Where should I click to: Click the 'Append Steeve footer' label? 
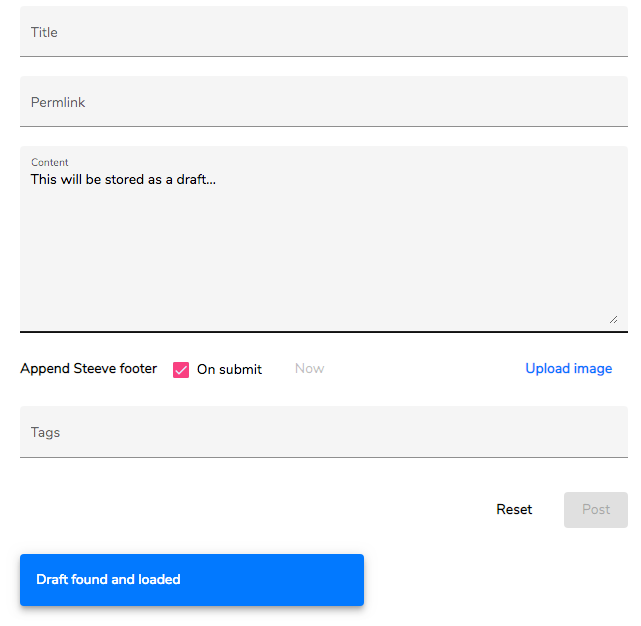[88, 369]
